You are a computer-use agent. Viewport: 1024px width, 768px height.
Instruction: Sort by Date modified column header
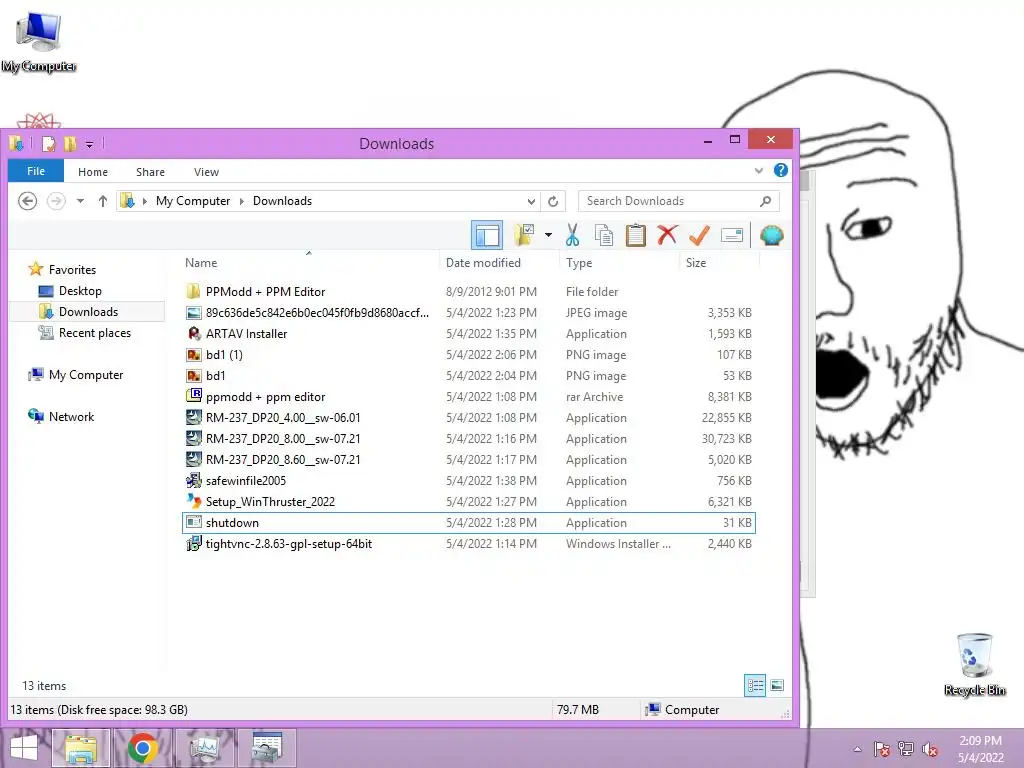(483, 263)
